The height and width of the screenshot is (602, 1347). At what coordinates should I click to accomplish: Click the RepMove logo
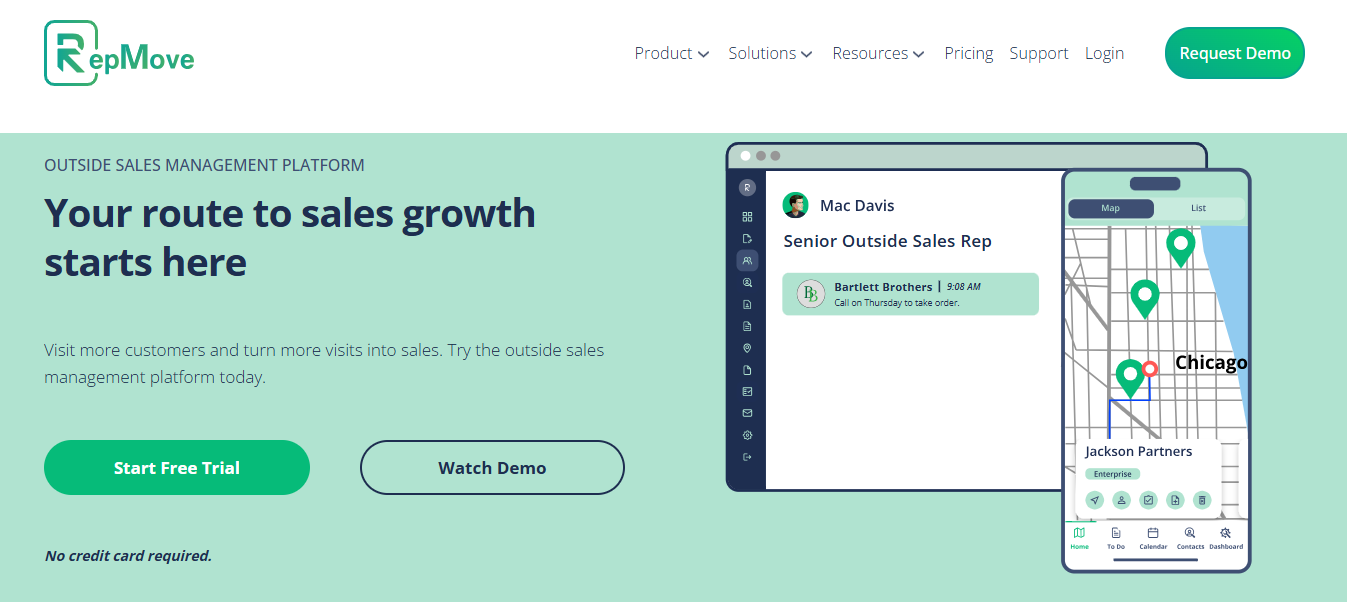(119, 53)
